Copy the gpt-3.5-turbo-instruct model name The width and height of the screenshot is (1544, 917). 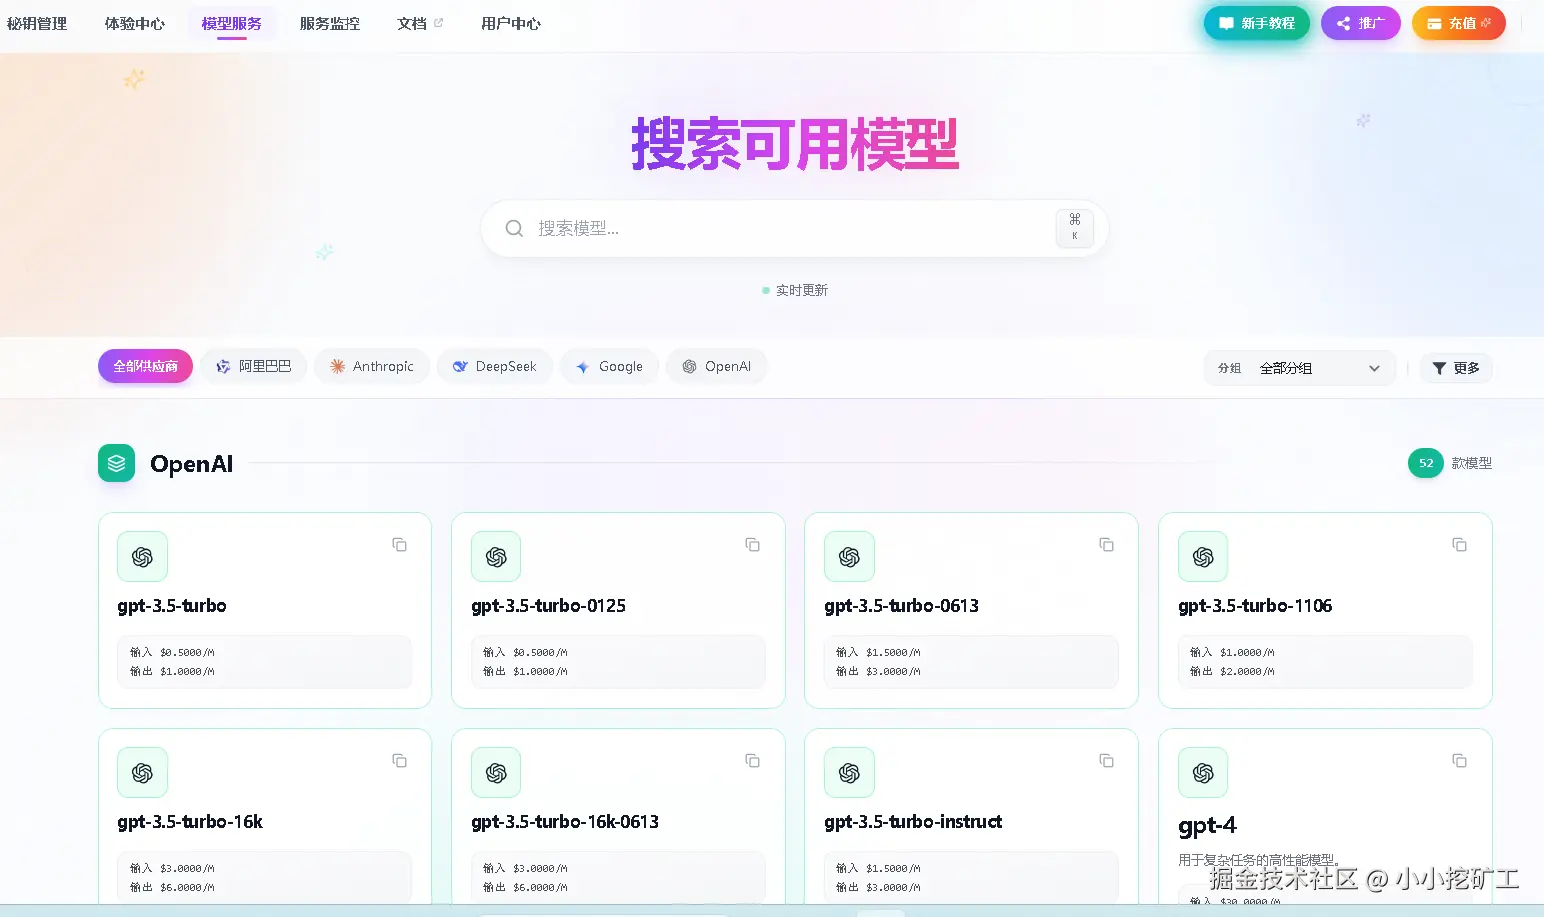click(1106, 761)
